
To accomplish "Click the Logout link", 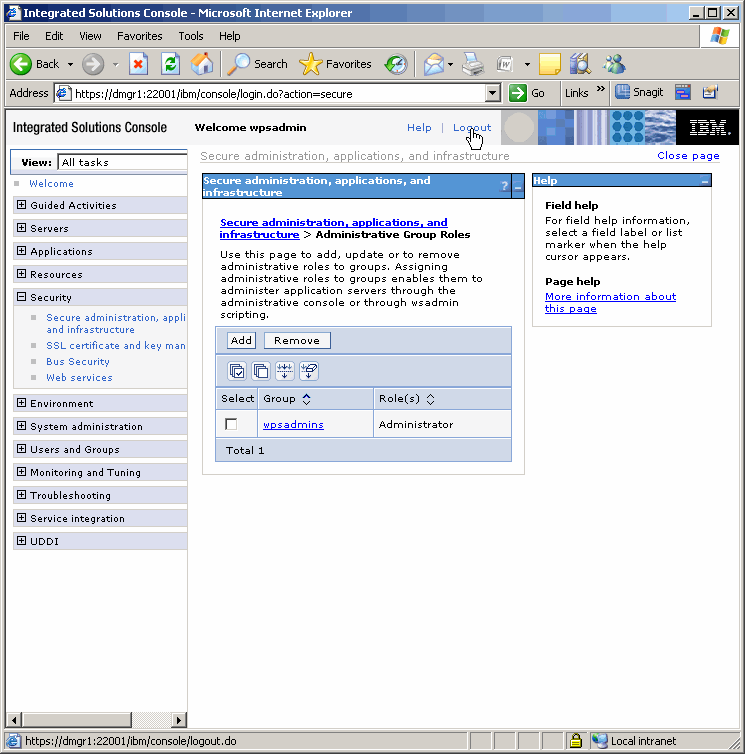I will pyautogui.click(x=471, y=128).
